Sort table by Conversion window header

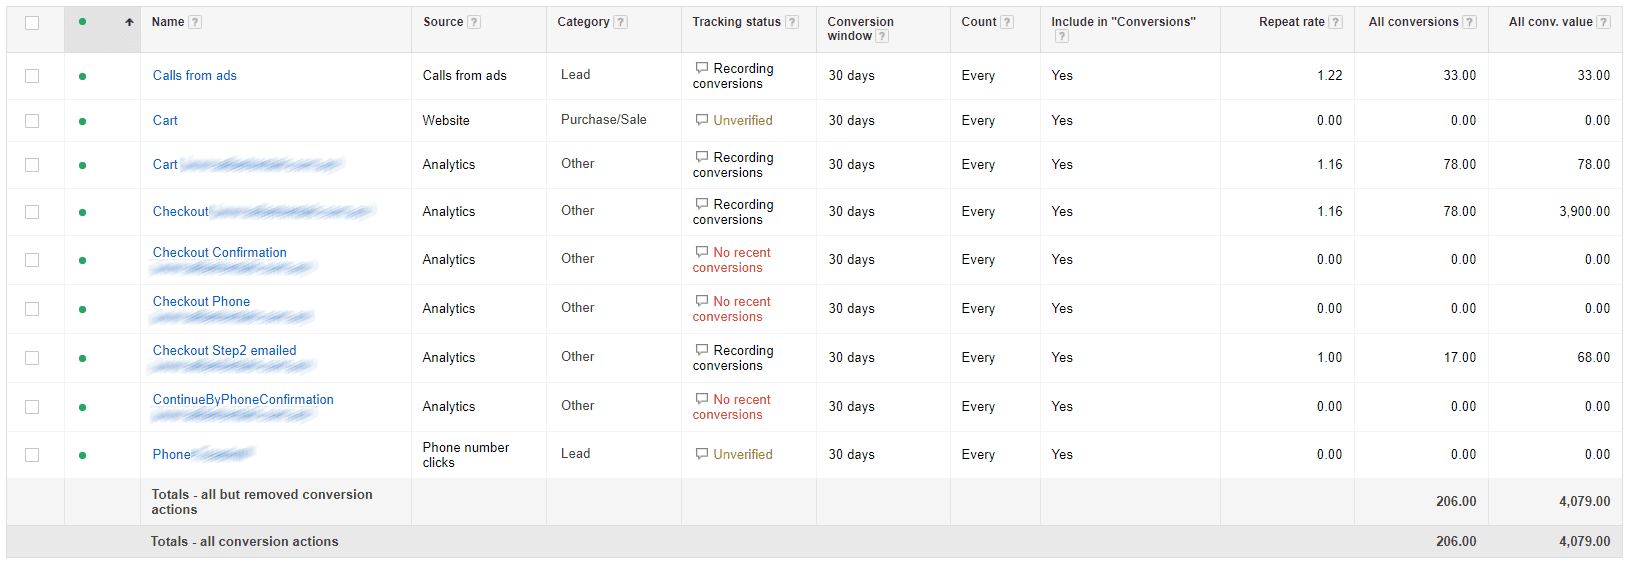[x=860, y=29]
